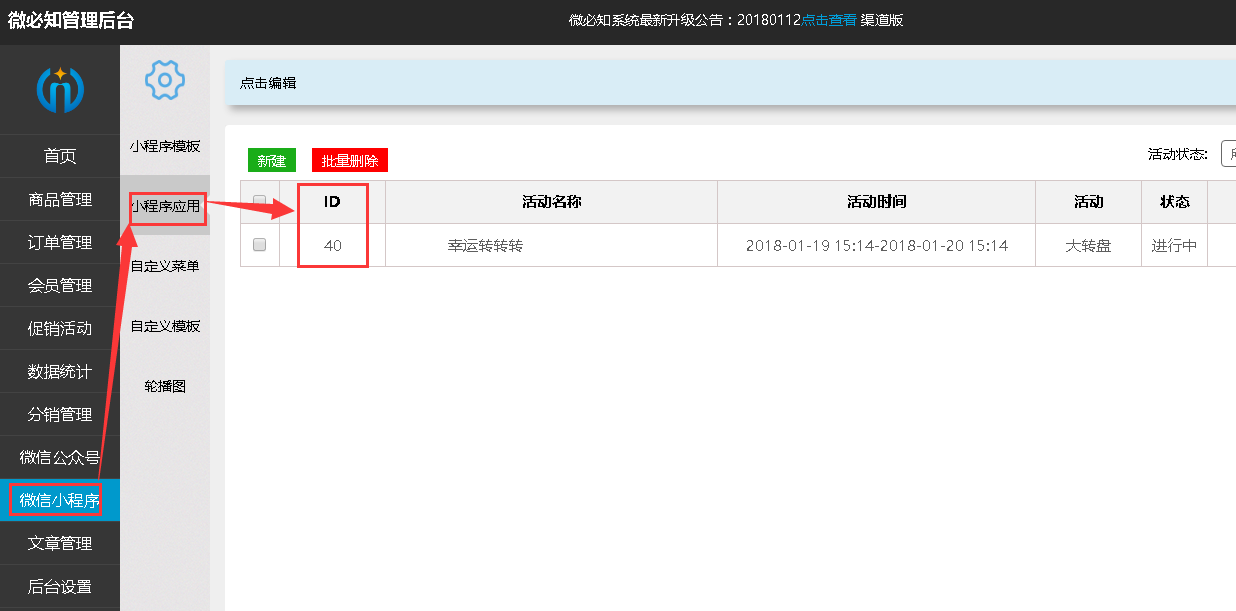Open the 点击查看 announcement link
This screenshot has width=1236, height=611.
coord(829,20)
